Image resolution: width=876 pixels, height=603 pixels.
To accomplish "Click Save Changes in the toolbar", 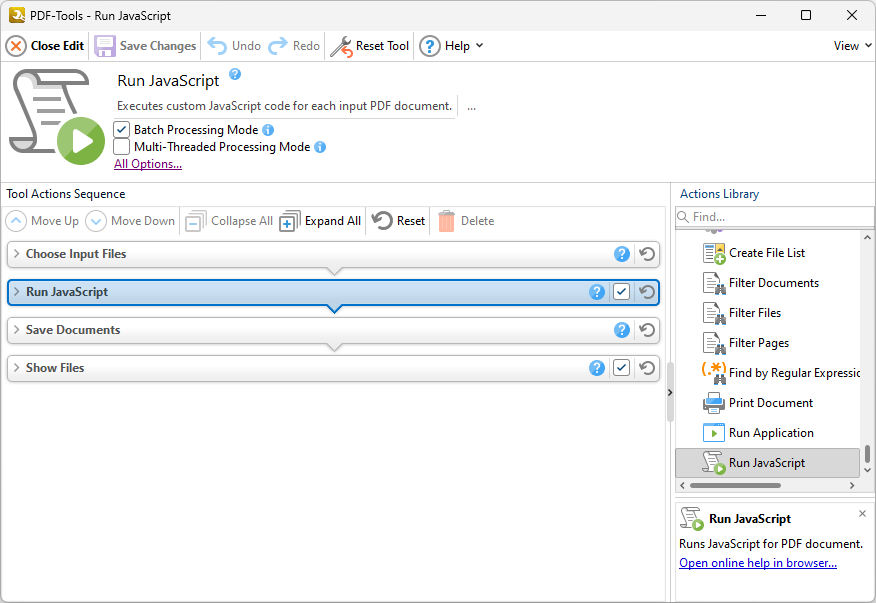I will [145, 46].
